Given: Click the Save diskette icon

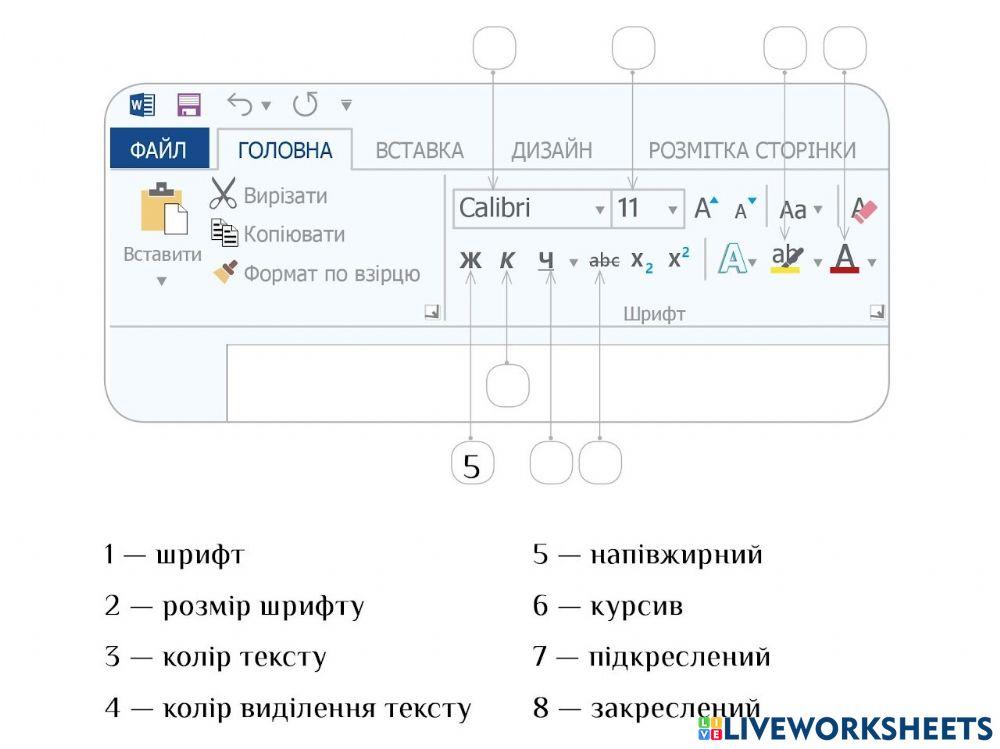Looking at the screenshot, I should 189,103.
